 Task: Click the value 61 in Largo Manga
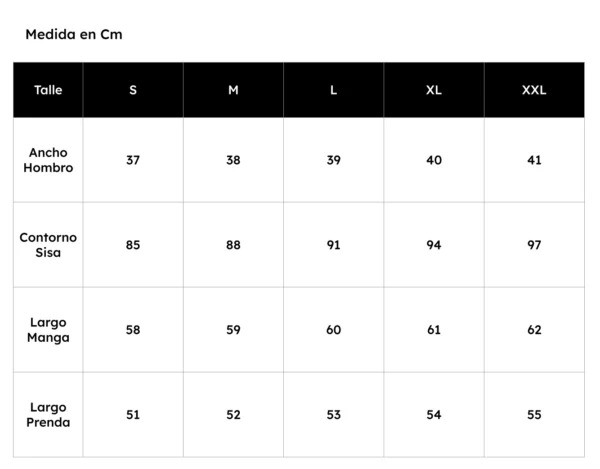pyautogui.click(x=434, y=330)
